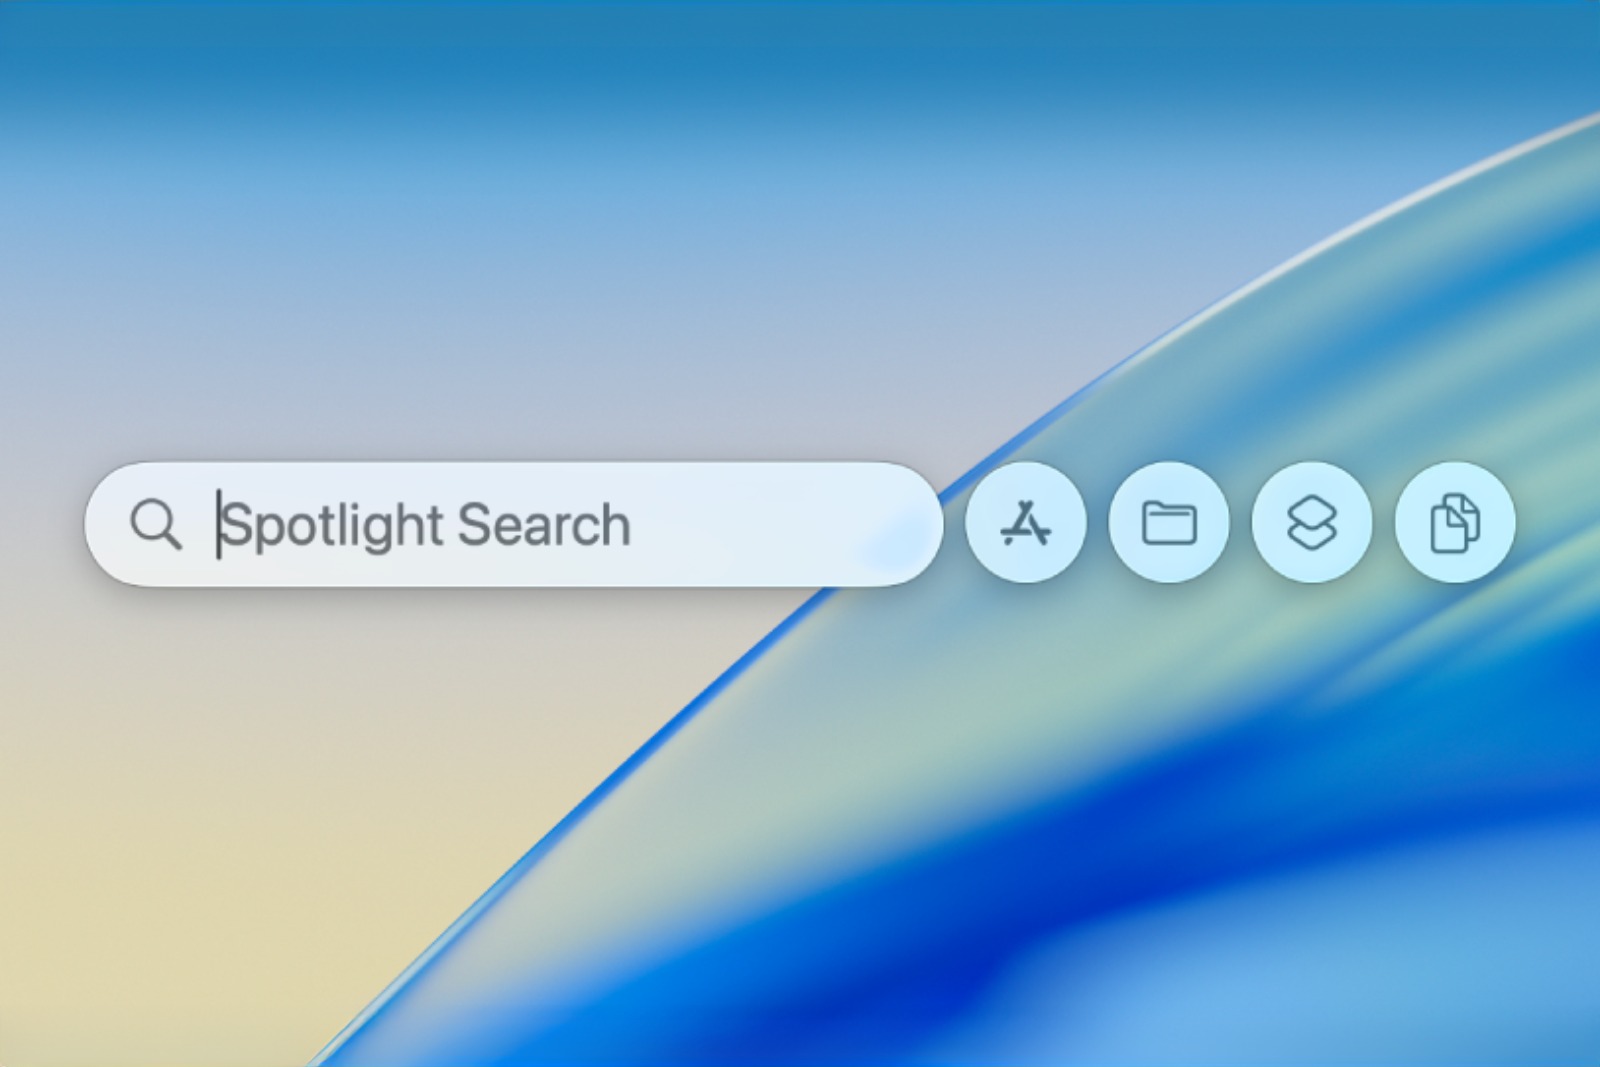Image resolution: width=1600 pixels, height=1067 pixels.
Task: Select the stacked layers Shortcuts icon
Action: click(1312, 523)
